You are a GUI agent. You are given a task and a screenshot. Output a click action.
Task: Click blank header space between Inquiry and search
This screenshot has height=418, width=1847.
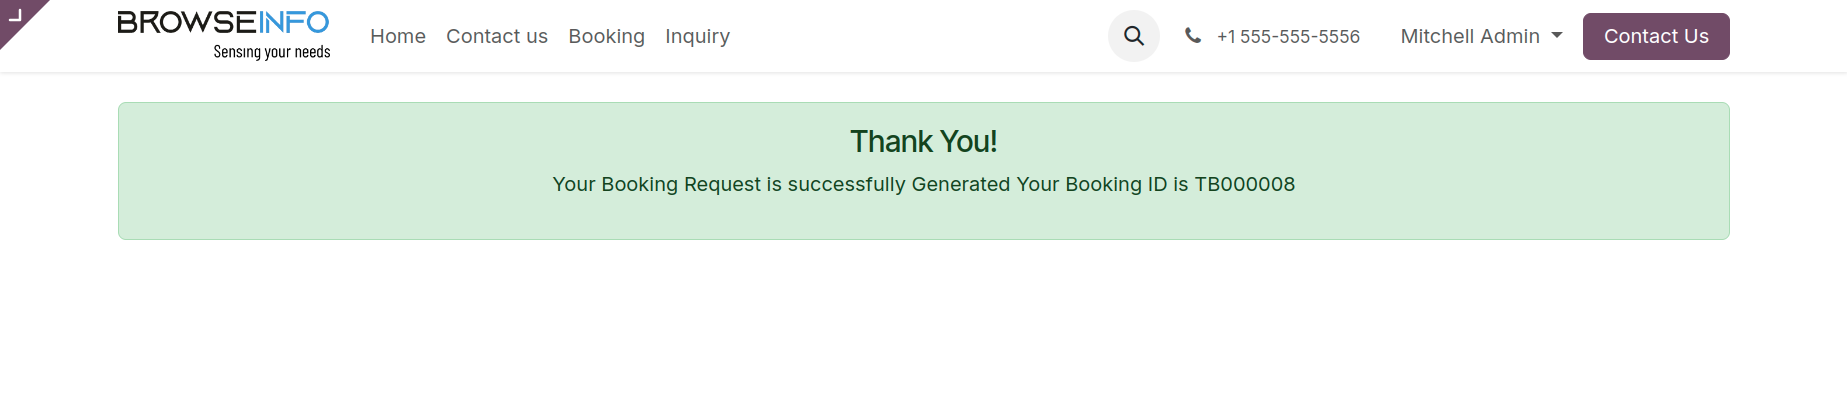(x=918, y=36)
